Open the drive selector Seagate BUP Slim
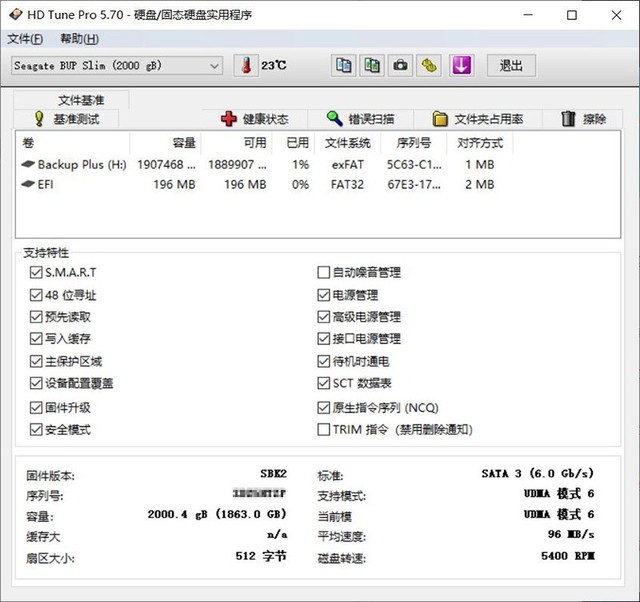Image resolution: width=640 pixels, height=602 pixels. click(x=117, y=66)
